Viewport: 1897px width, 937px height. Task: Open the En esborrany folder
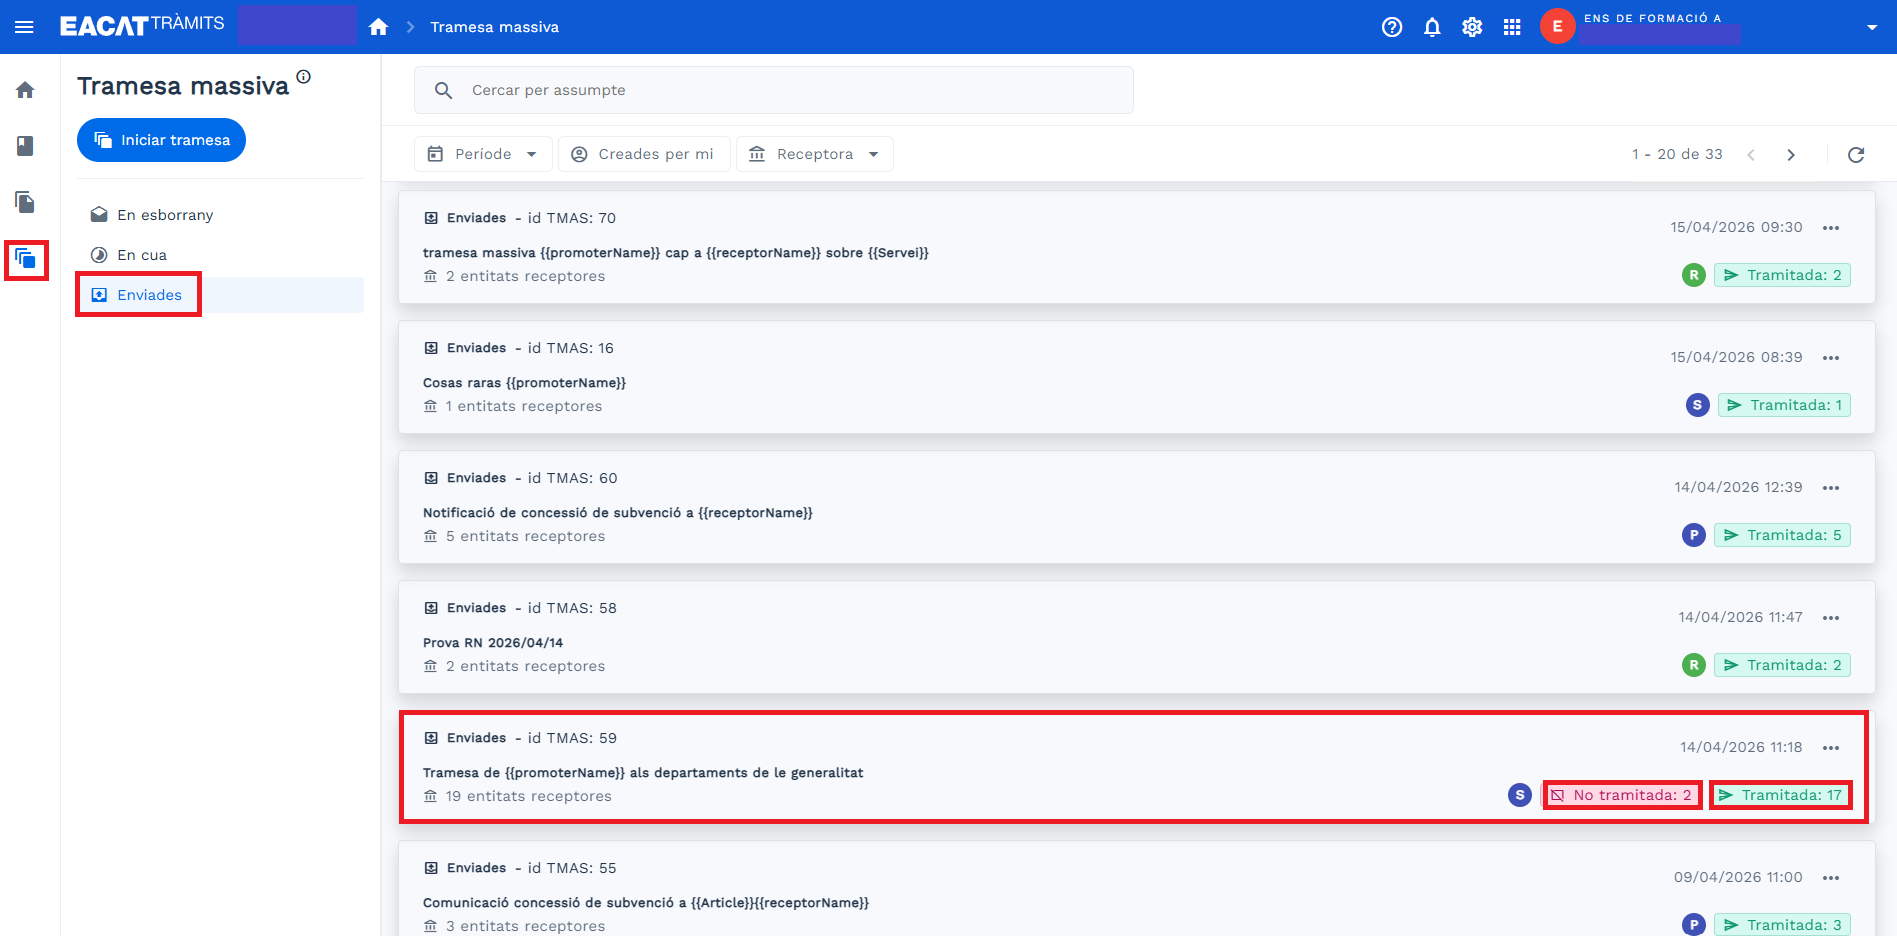click(x=165, y=215)
